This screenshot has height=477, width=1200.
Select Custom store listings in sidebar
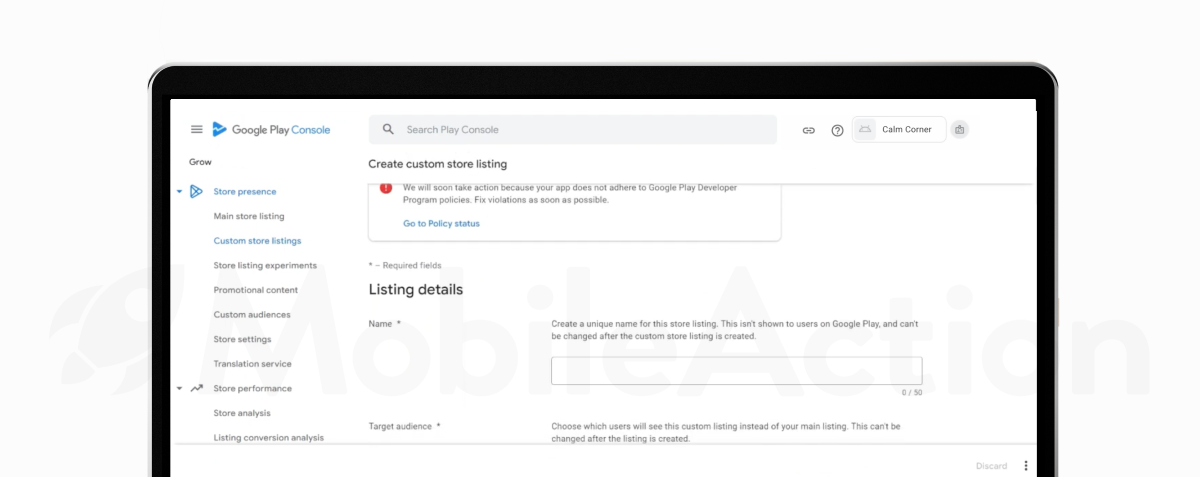tap(257, 241)
